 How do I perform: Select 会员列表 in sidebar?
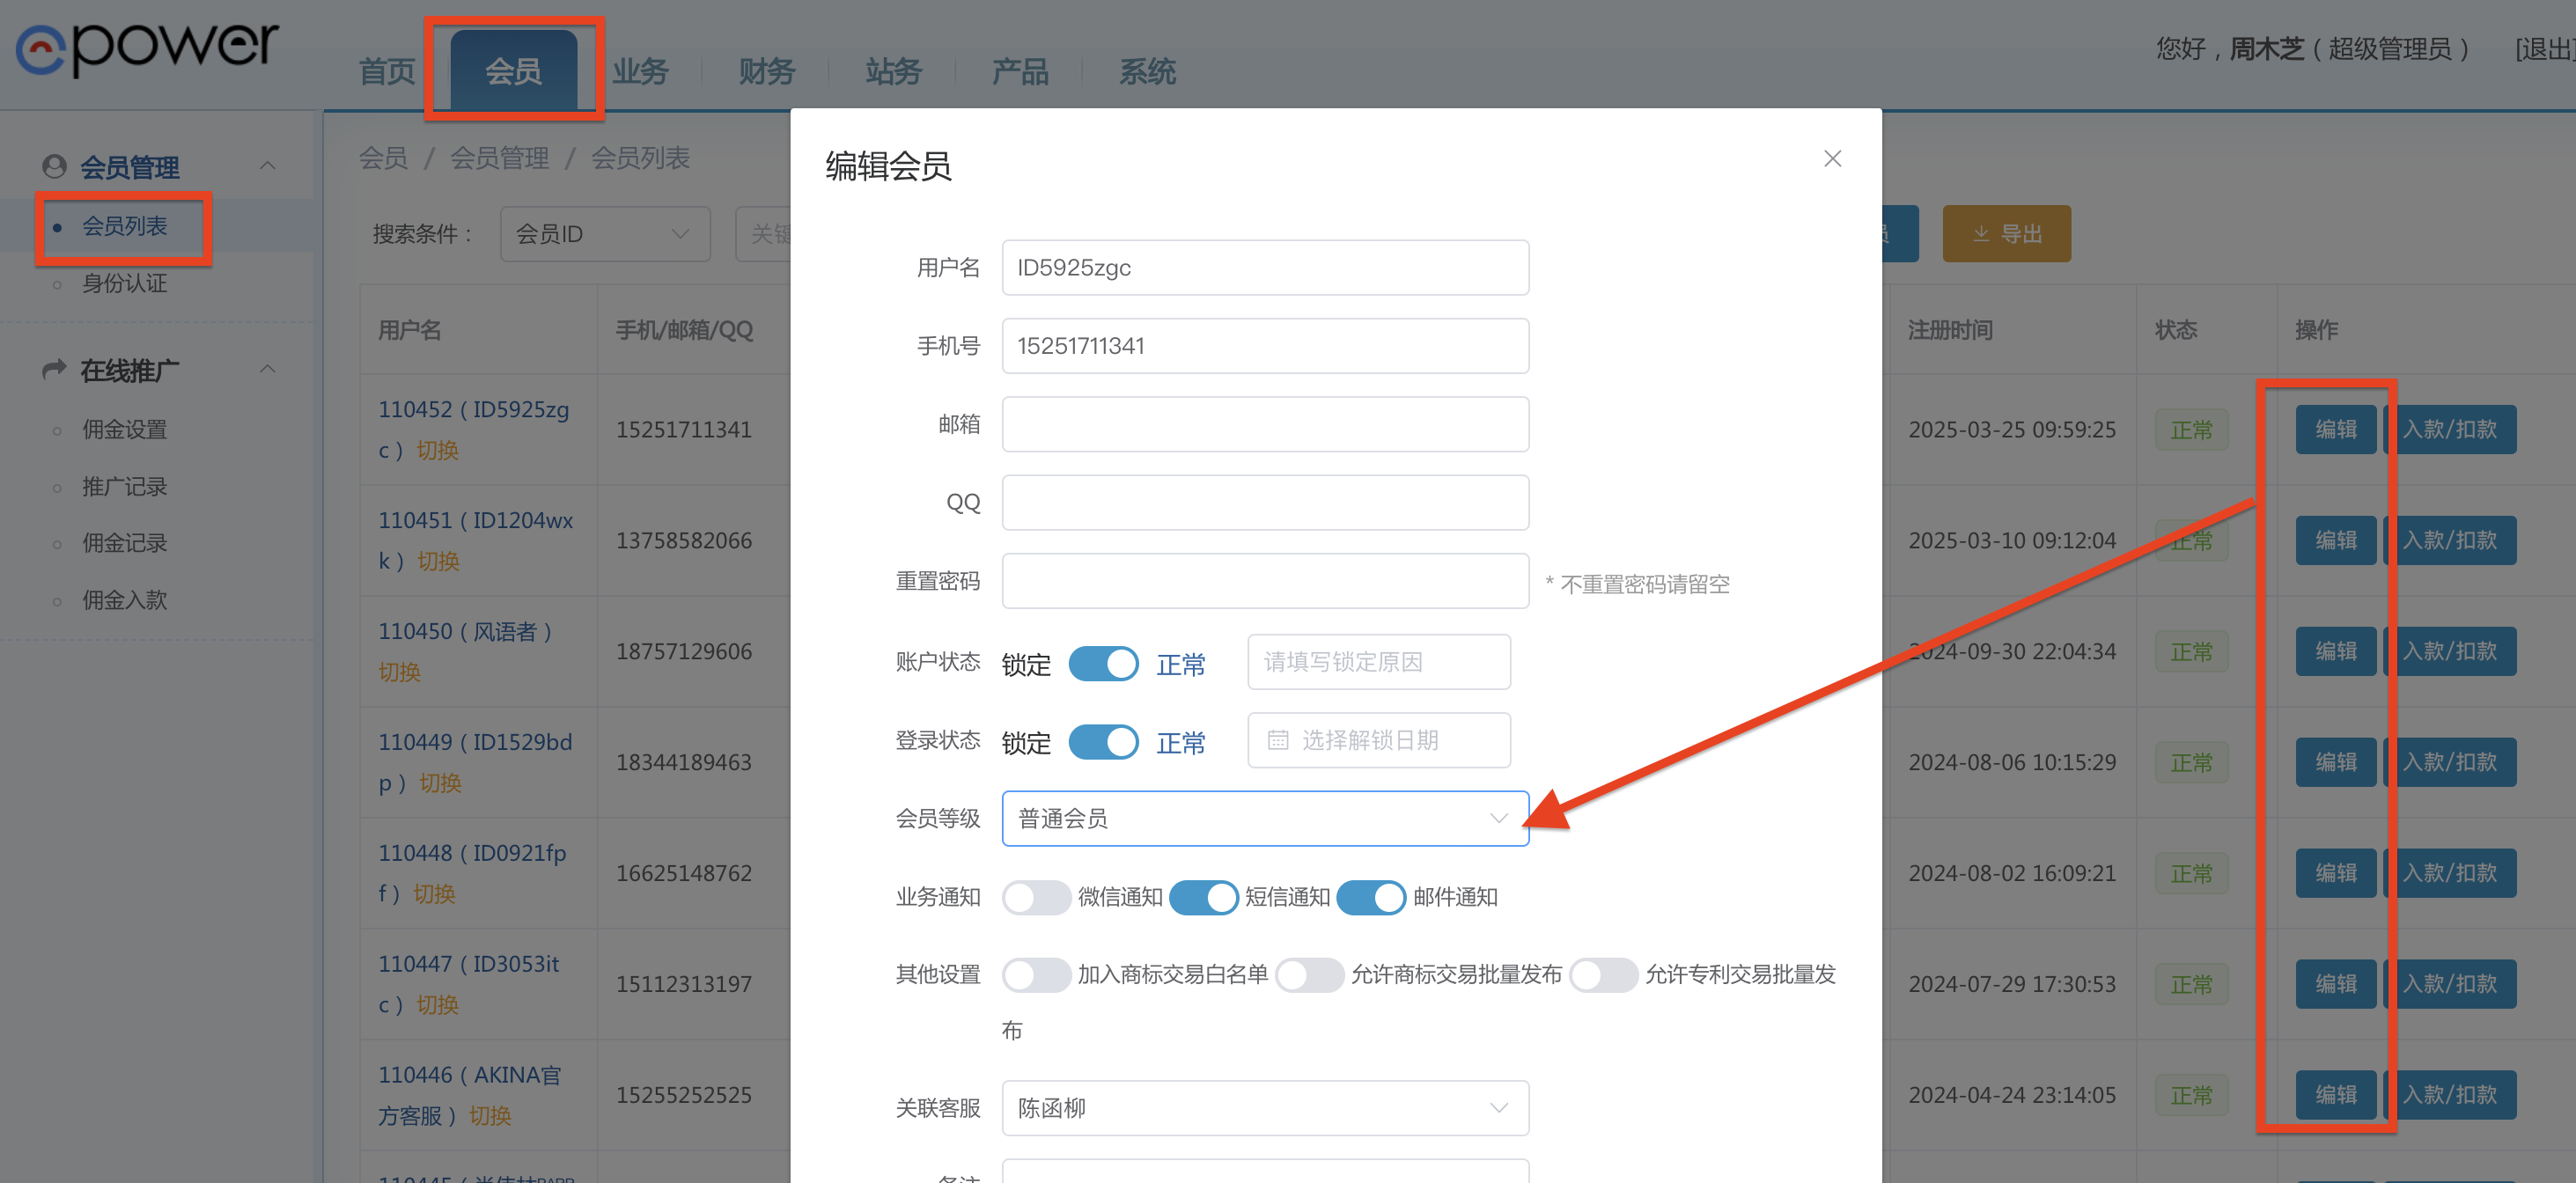coord(124,226)
